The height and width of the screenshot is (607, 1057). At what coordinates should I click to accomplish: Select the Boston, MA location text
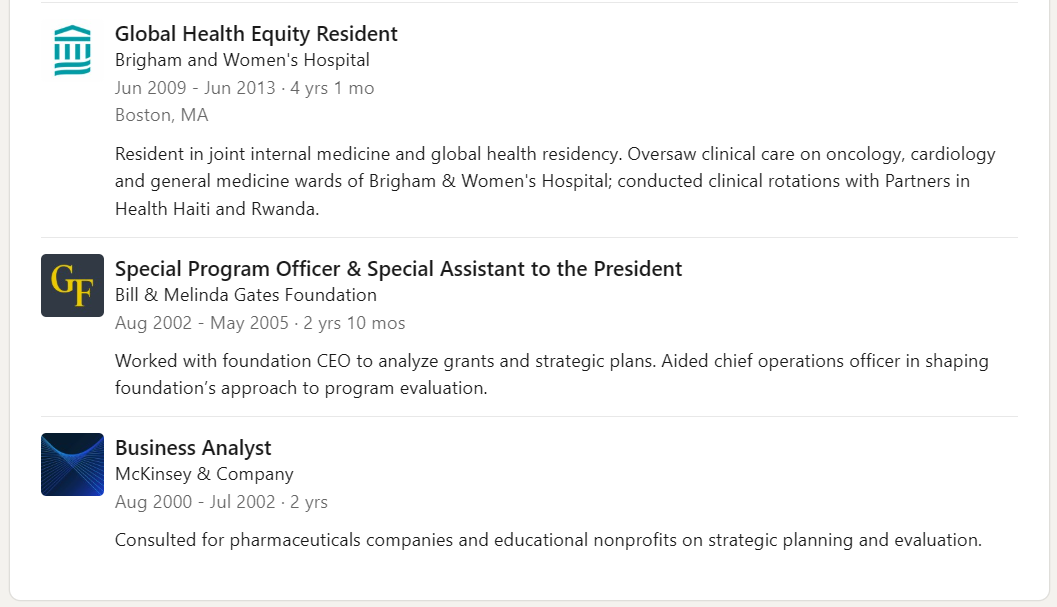[x=161, y=115]
